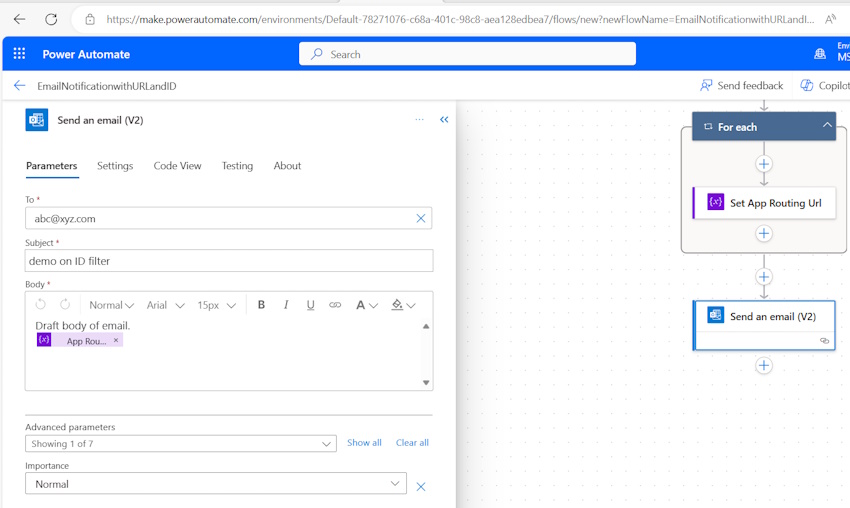The height and width of the screenshot is (508, 850).
Task: Open the Power Automate app launcher grid
Action: point(20,54)
